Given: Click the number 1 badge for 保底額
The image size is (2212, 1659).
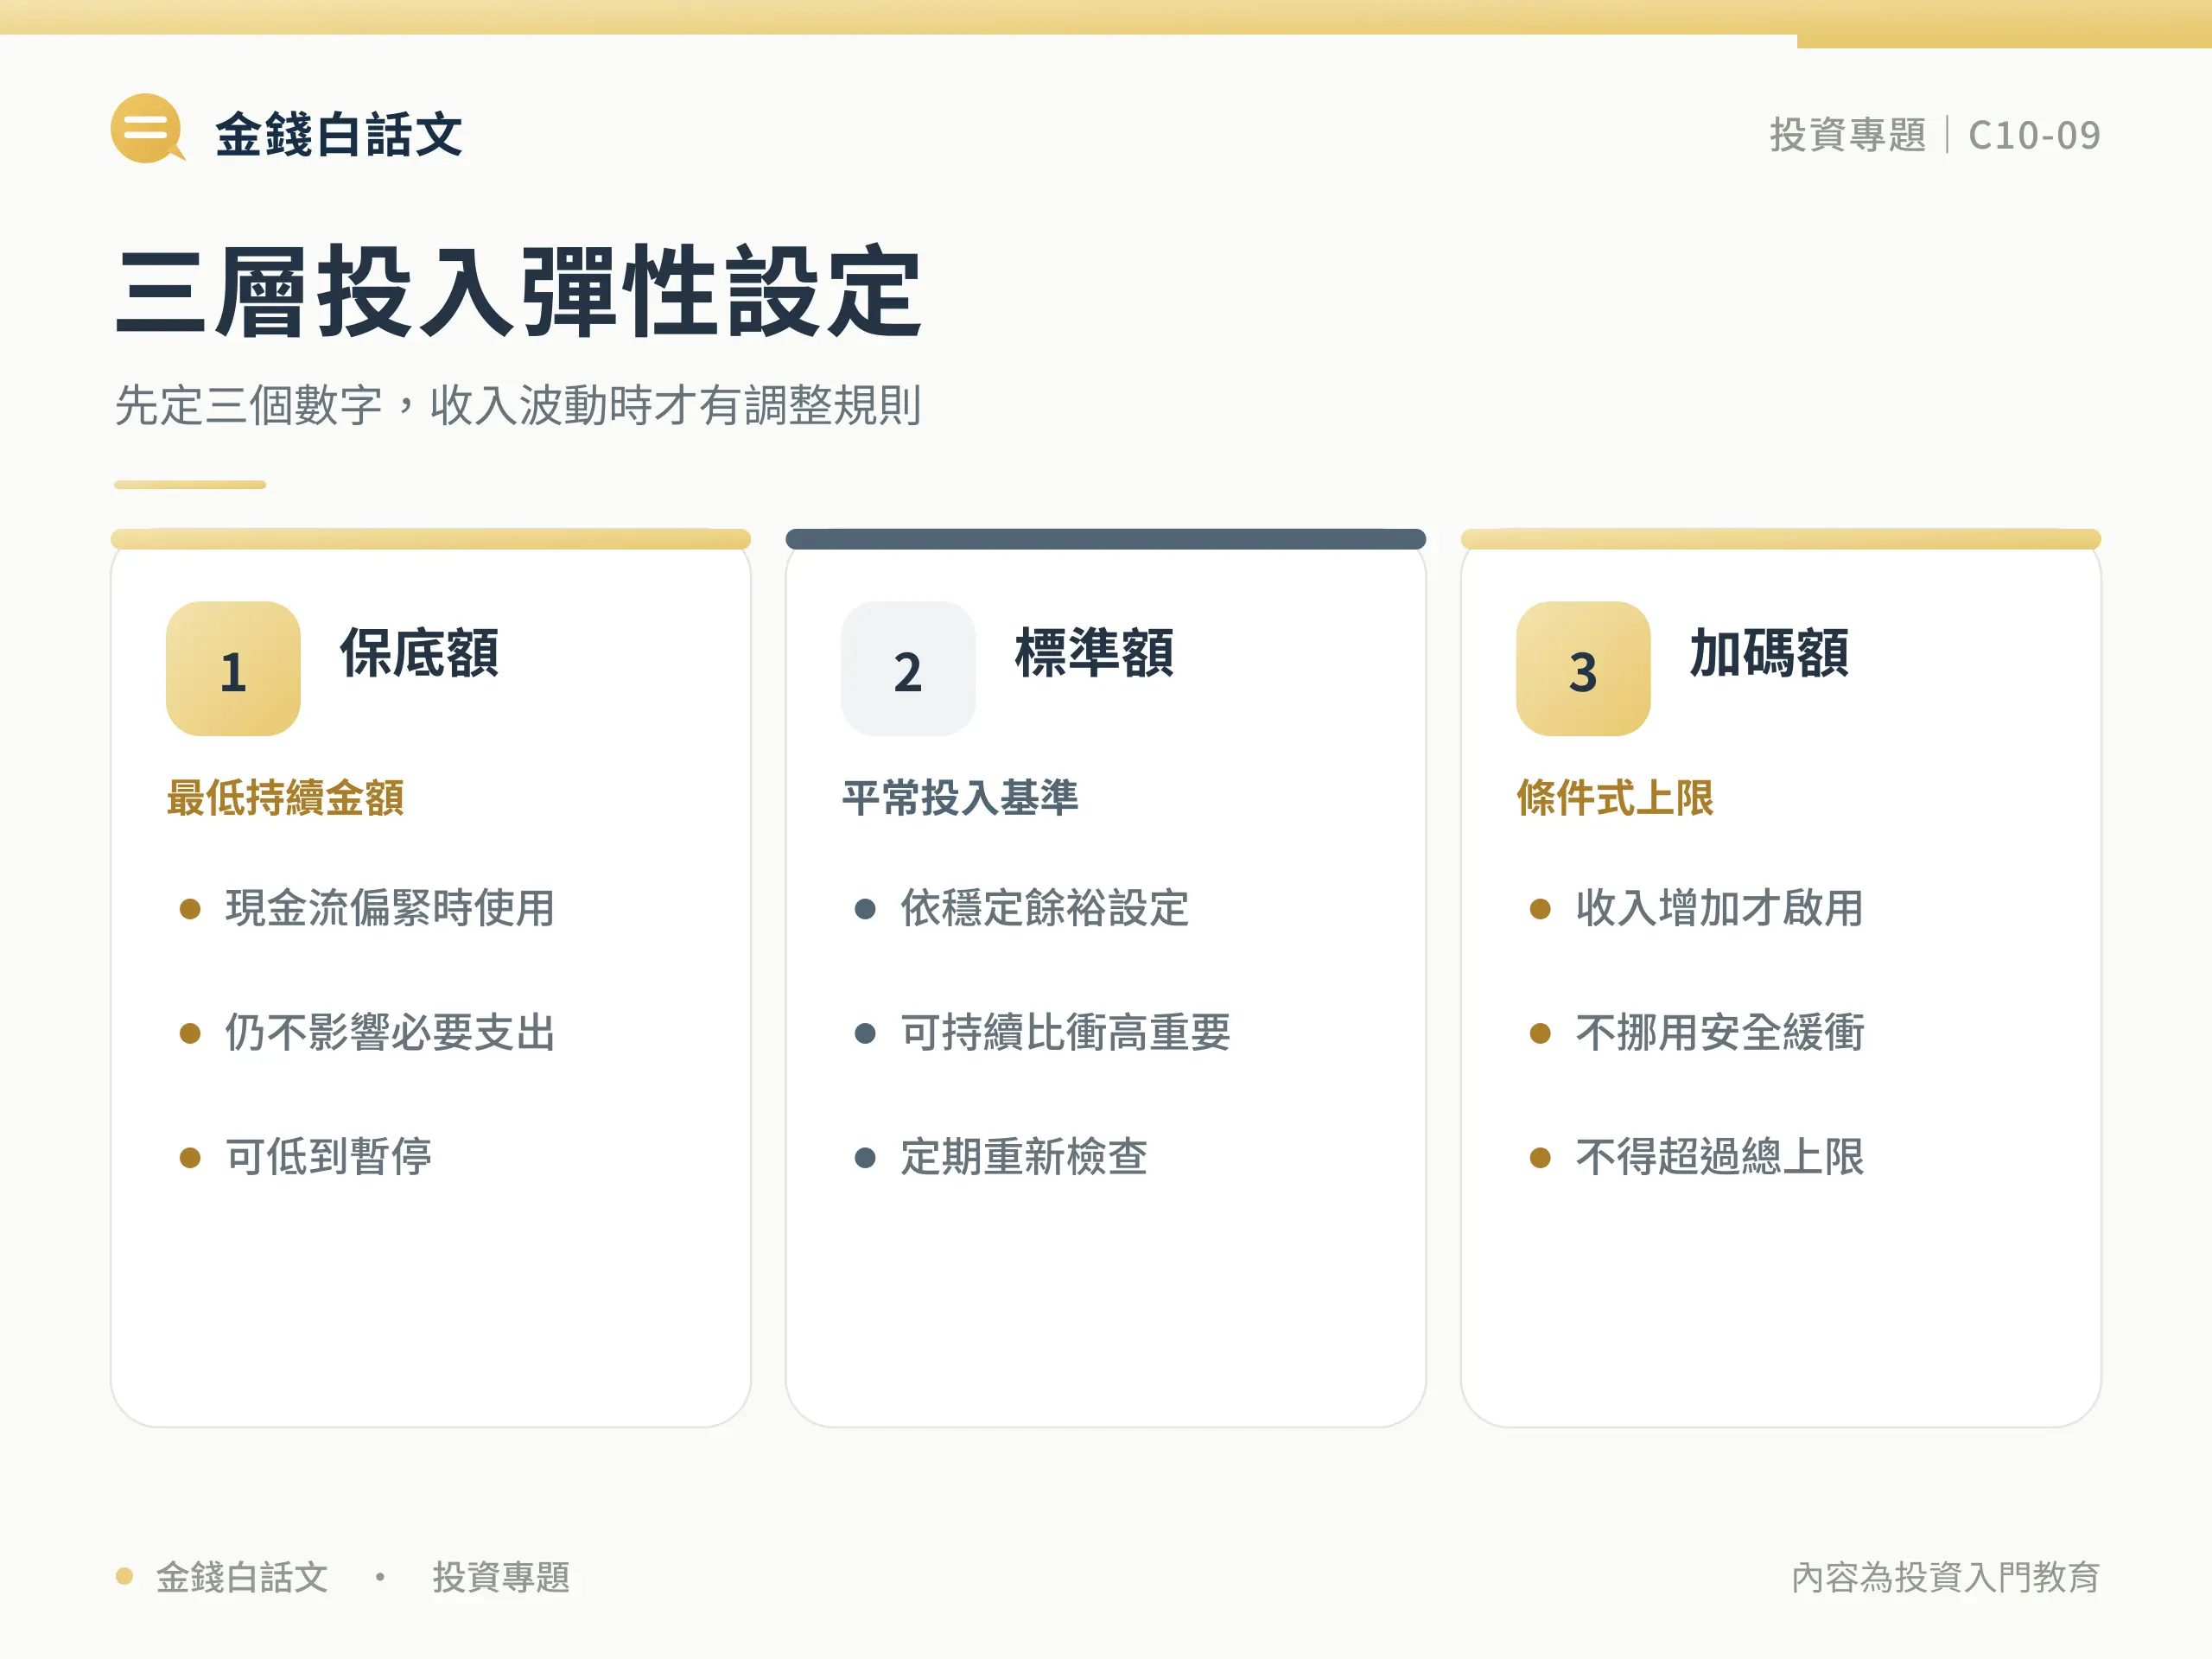Looking at the screenshot, I should click(233, 668).
